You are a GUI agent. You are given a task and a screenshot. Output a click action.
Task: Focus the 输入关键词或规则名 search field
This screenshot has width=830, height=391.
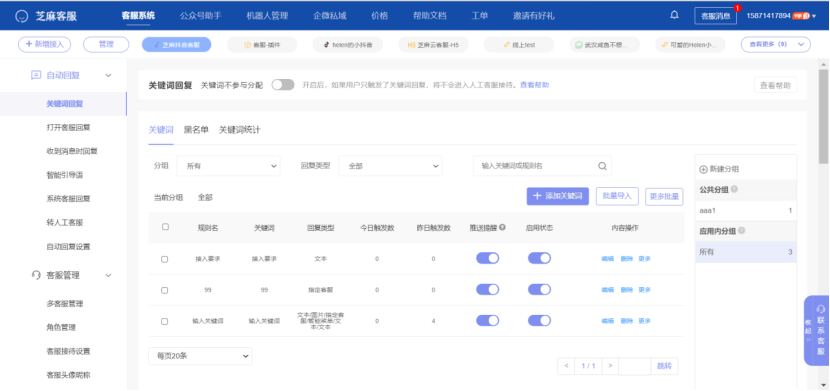click(542, 166)
